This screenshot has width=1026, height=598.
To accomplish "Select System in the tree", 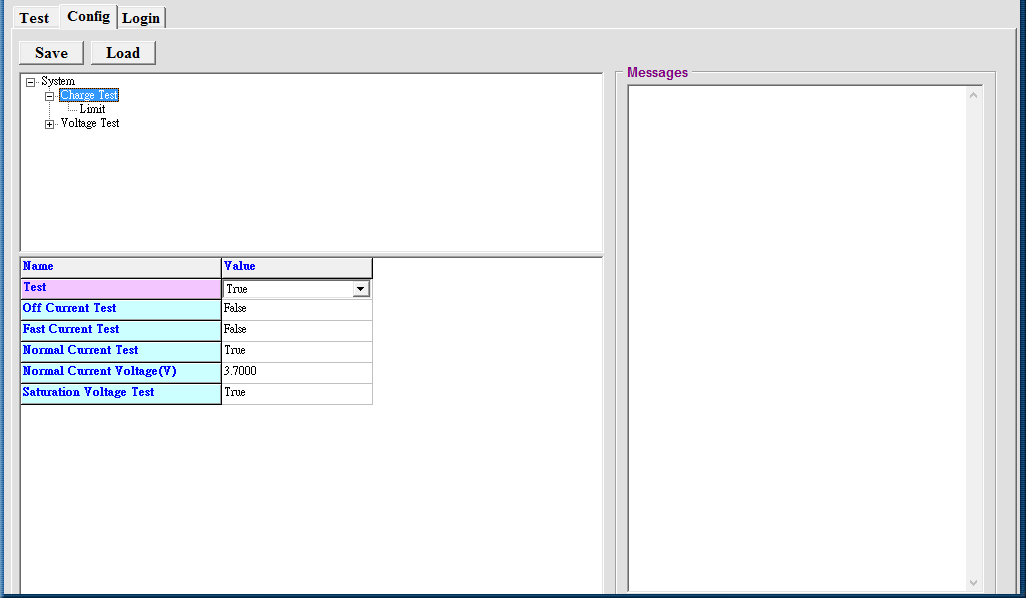I will tap(58, 81).
